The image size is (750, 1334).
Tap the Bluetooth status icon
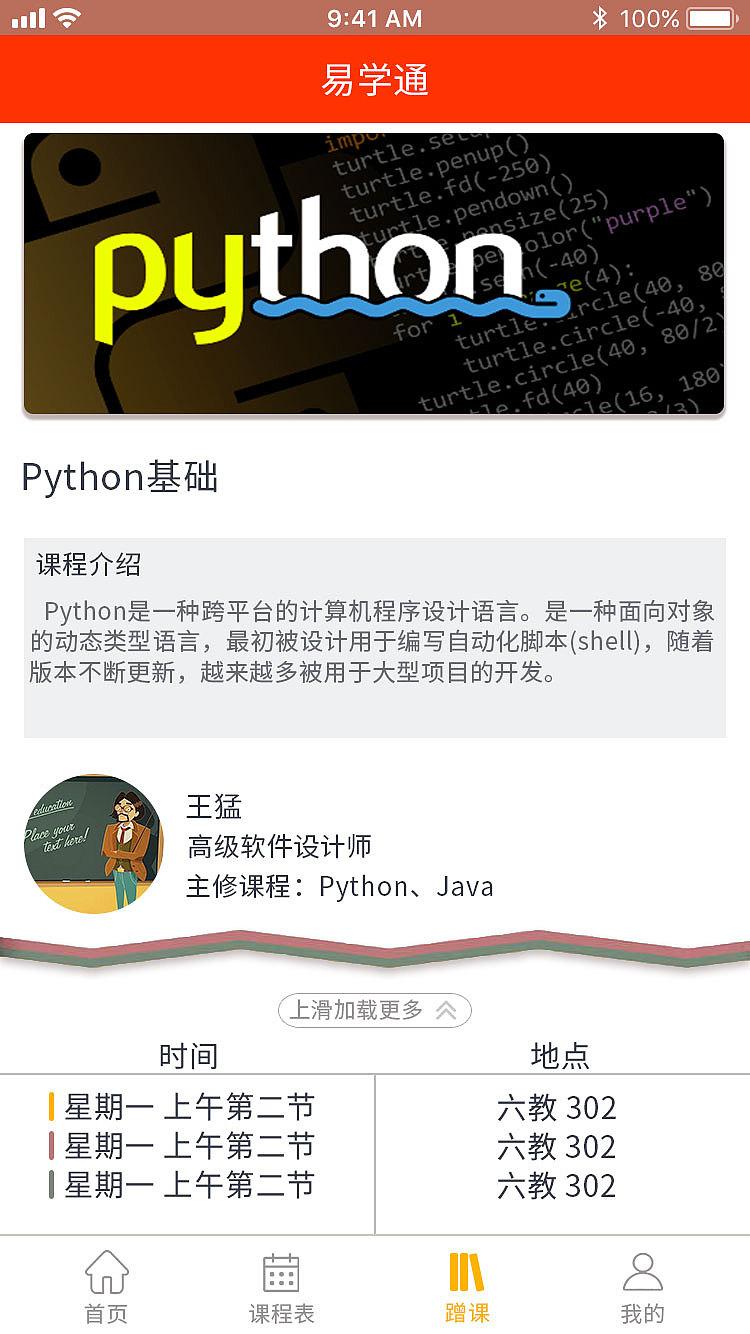(599, 18)
